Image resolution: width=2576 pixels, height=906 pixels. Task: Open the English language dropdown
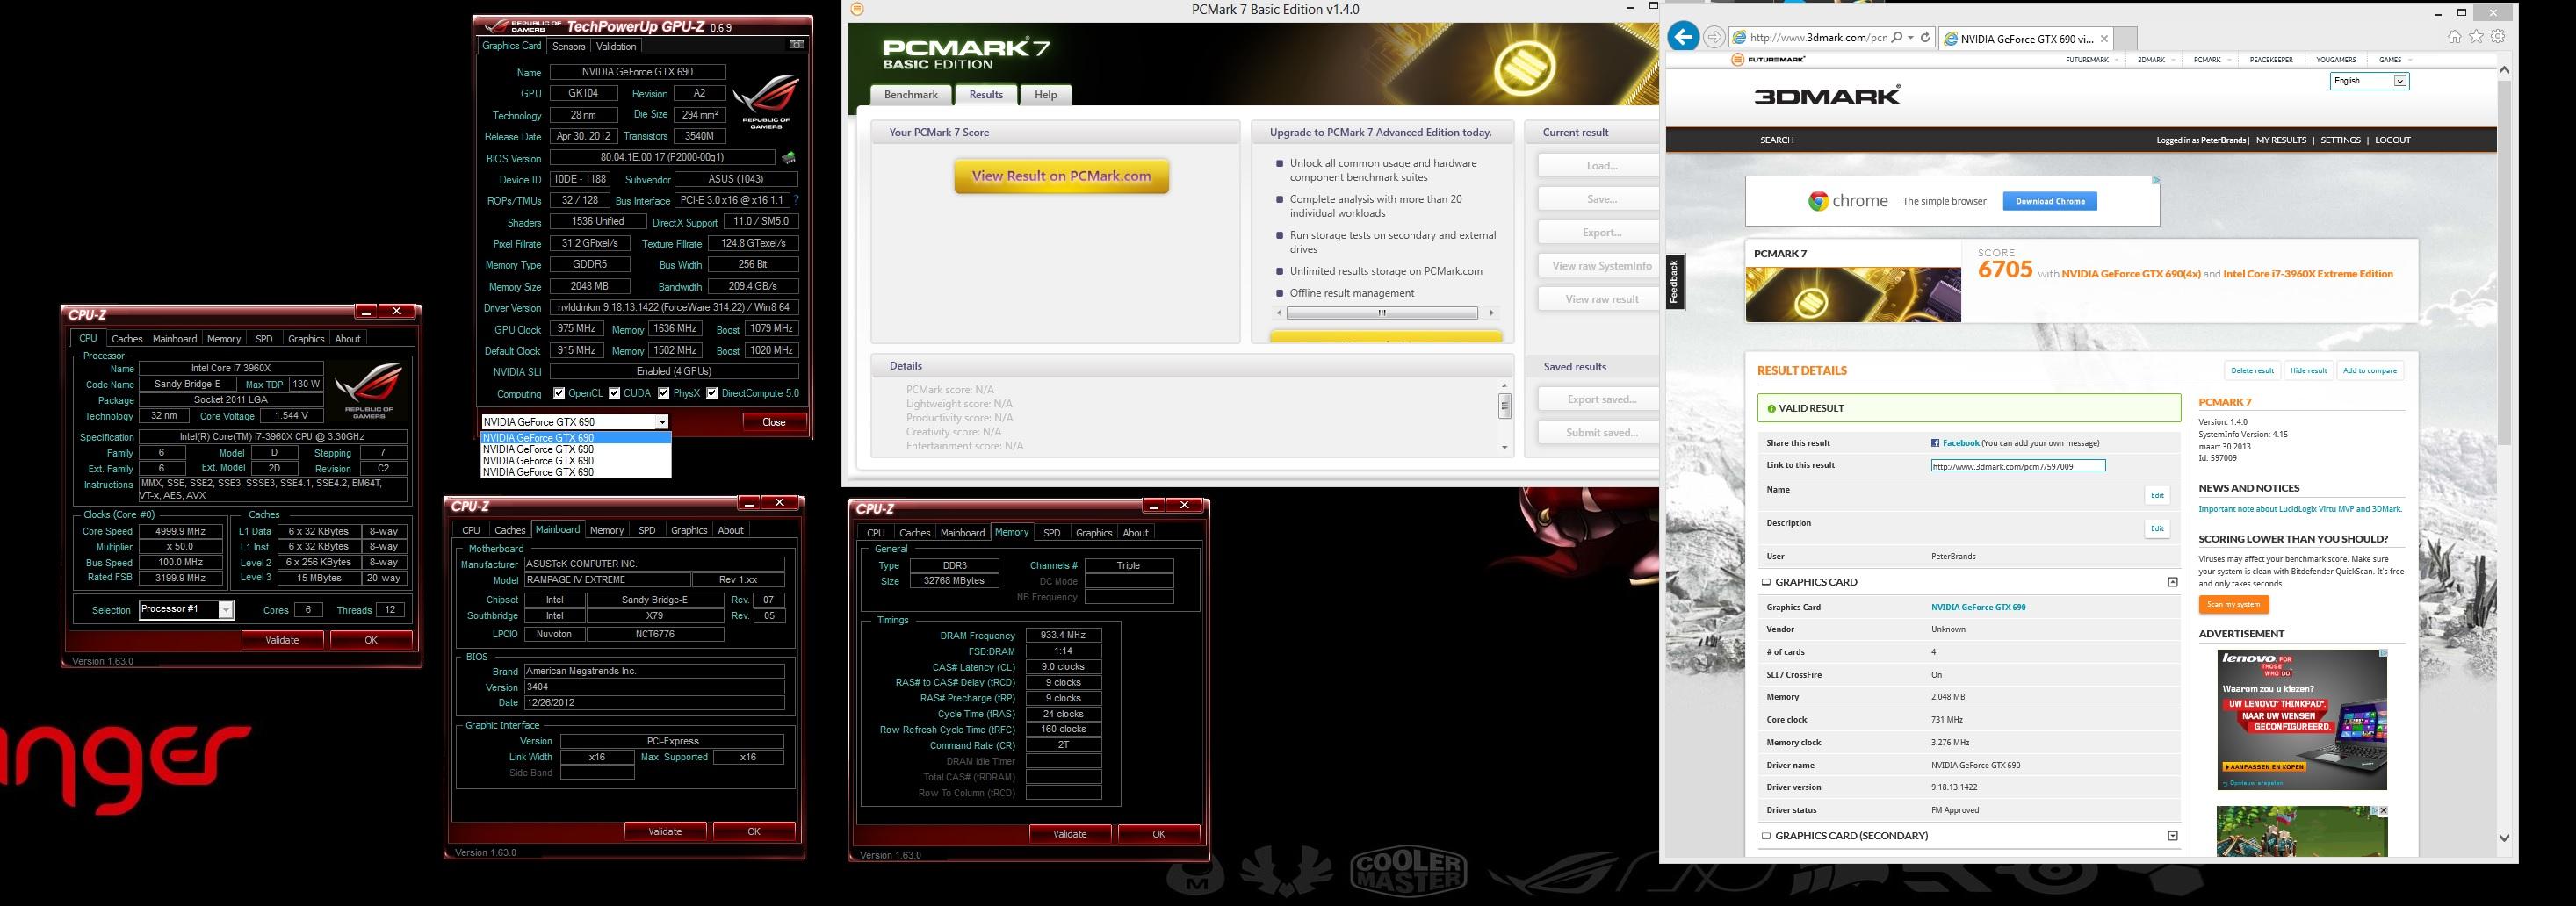click(x=2369, y=81)
